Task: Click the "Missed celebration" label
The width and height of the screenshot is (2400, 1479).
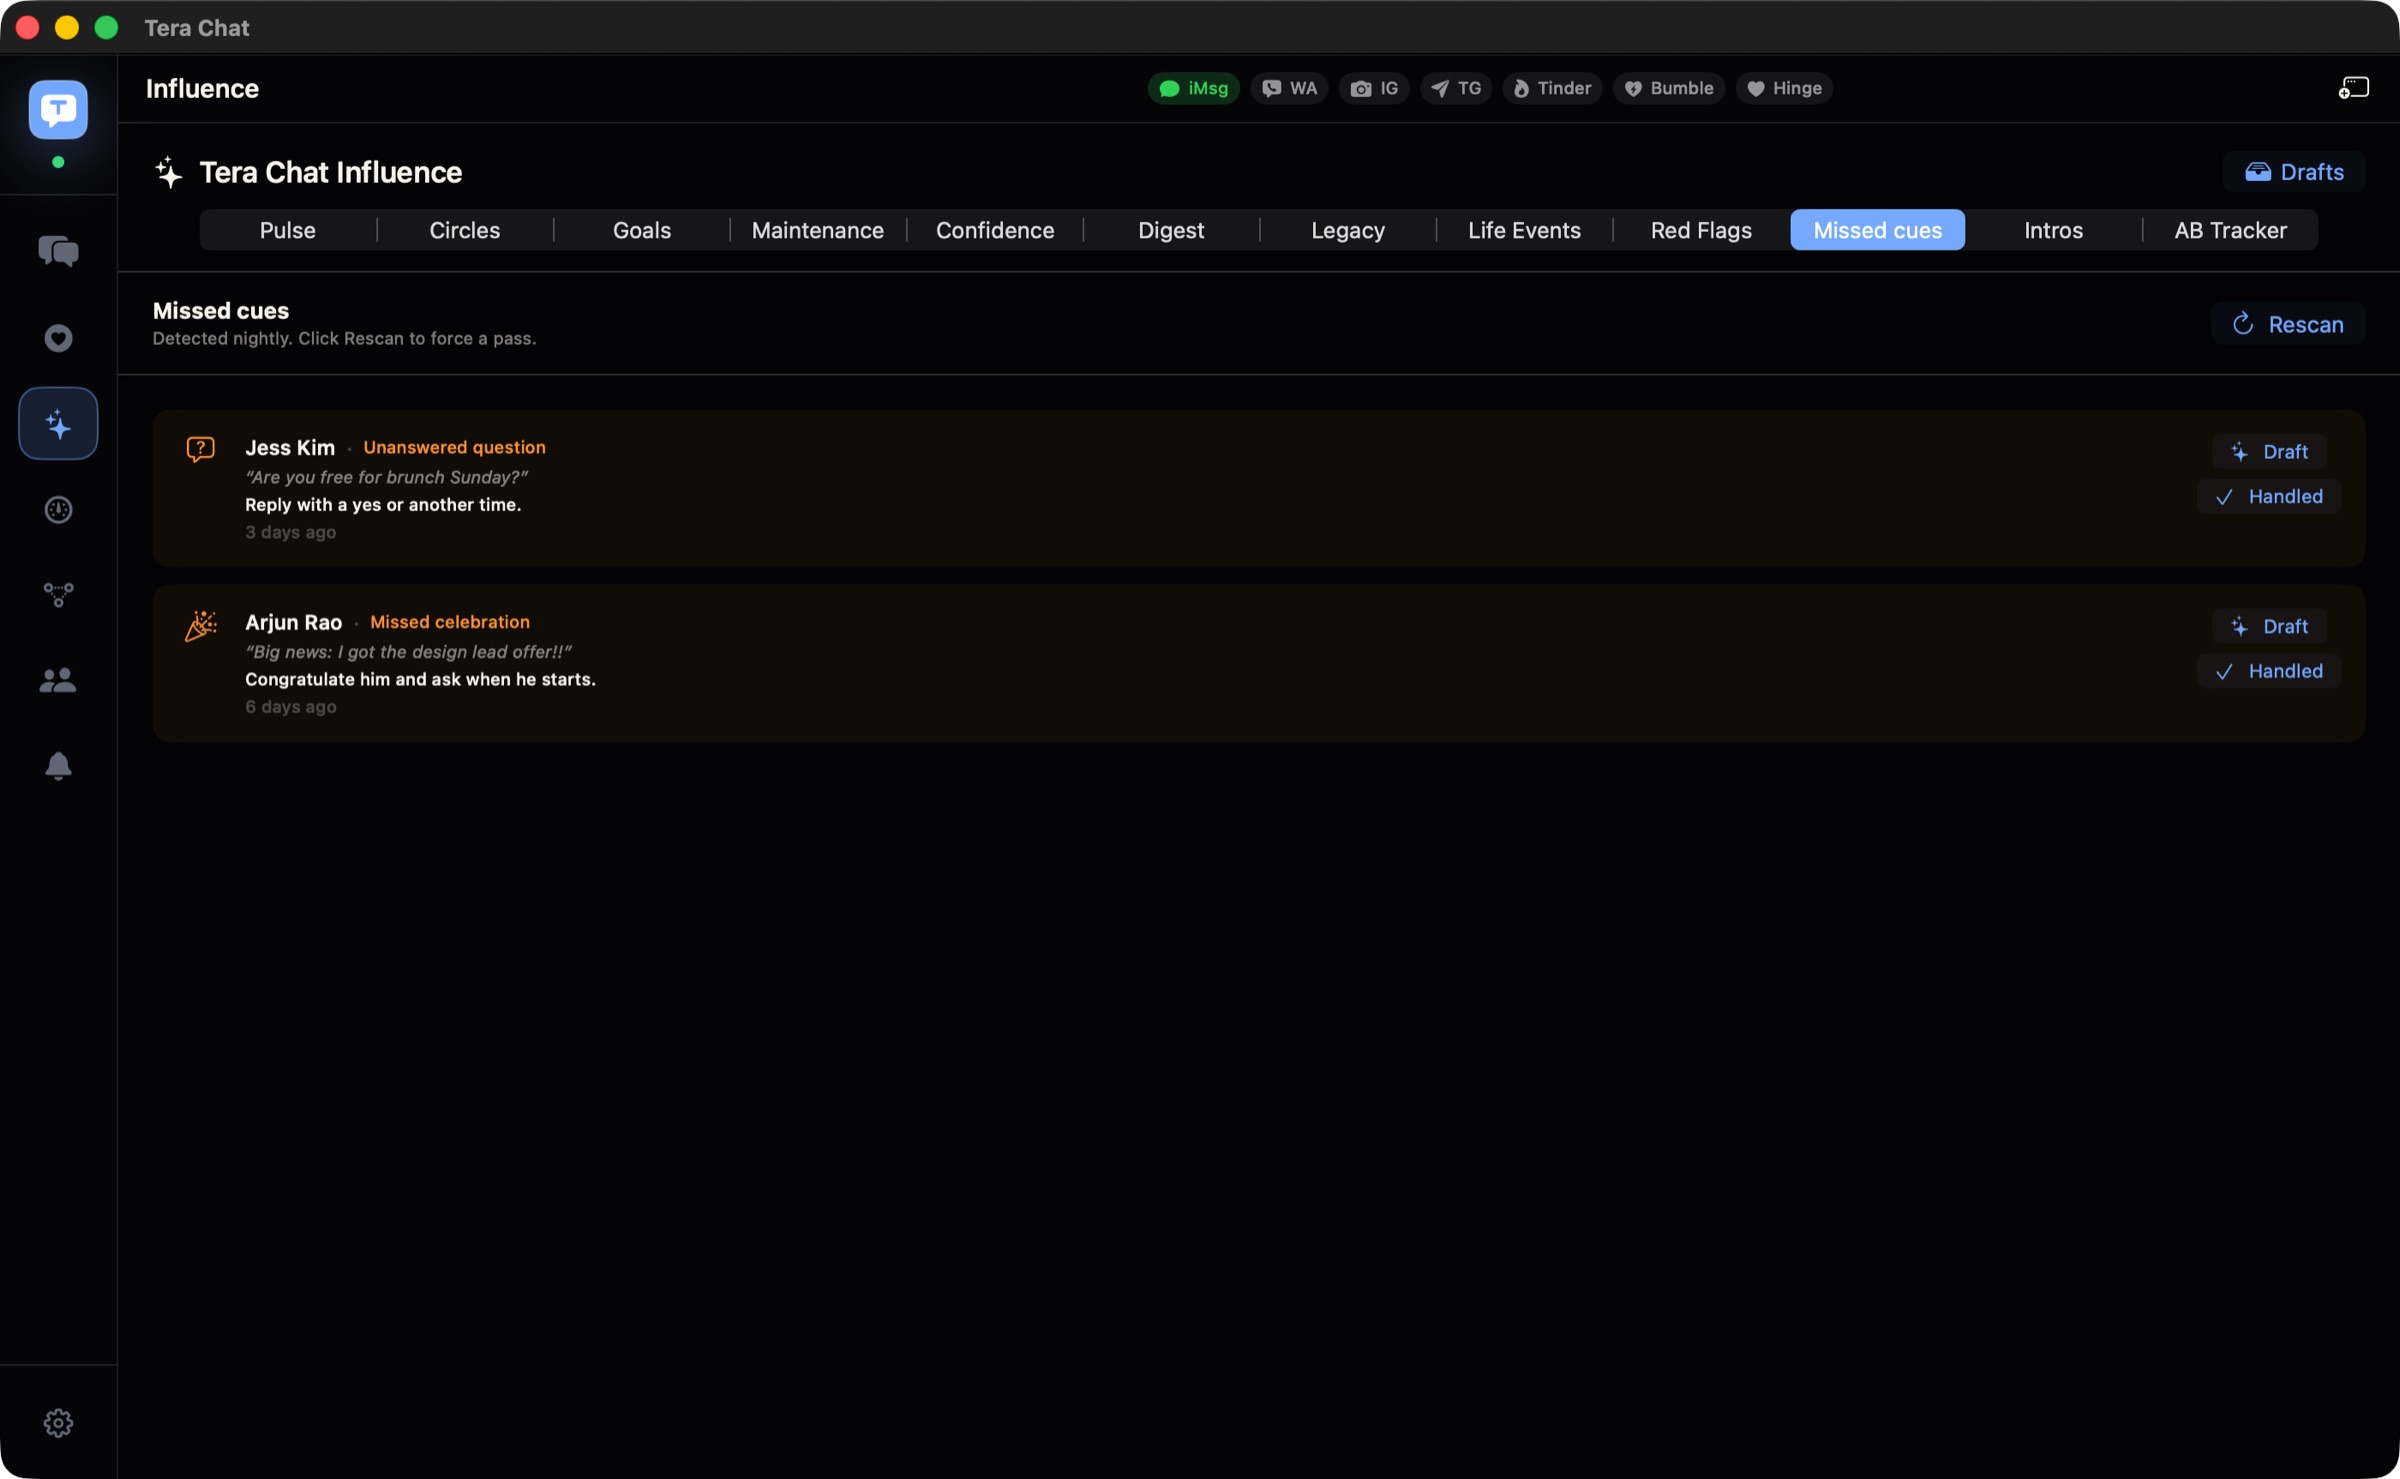Action: (450, 622)
